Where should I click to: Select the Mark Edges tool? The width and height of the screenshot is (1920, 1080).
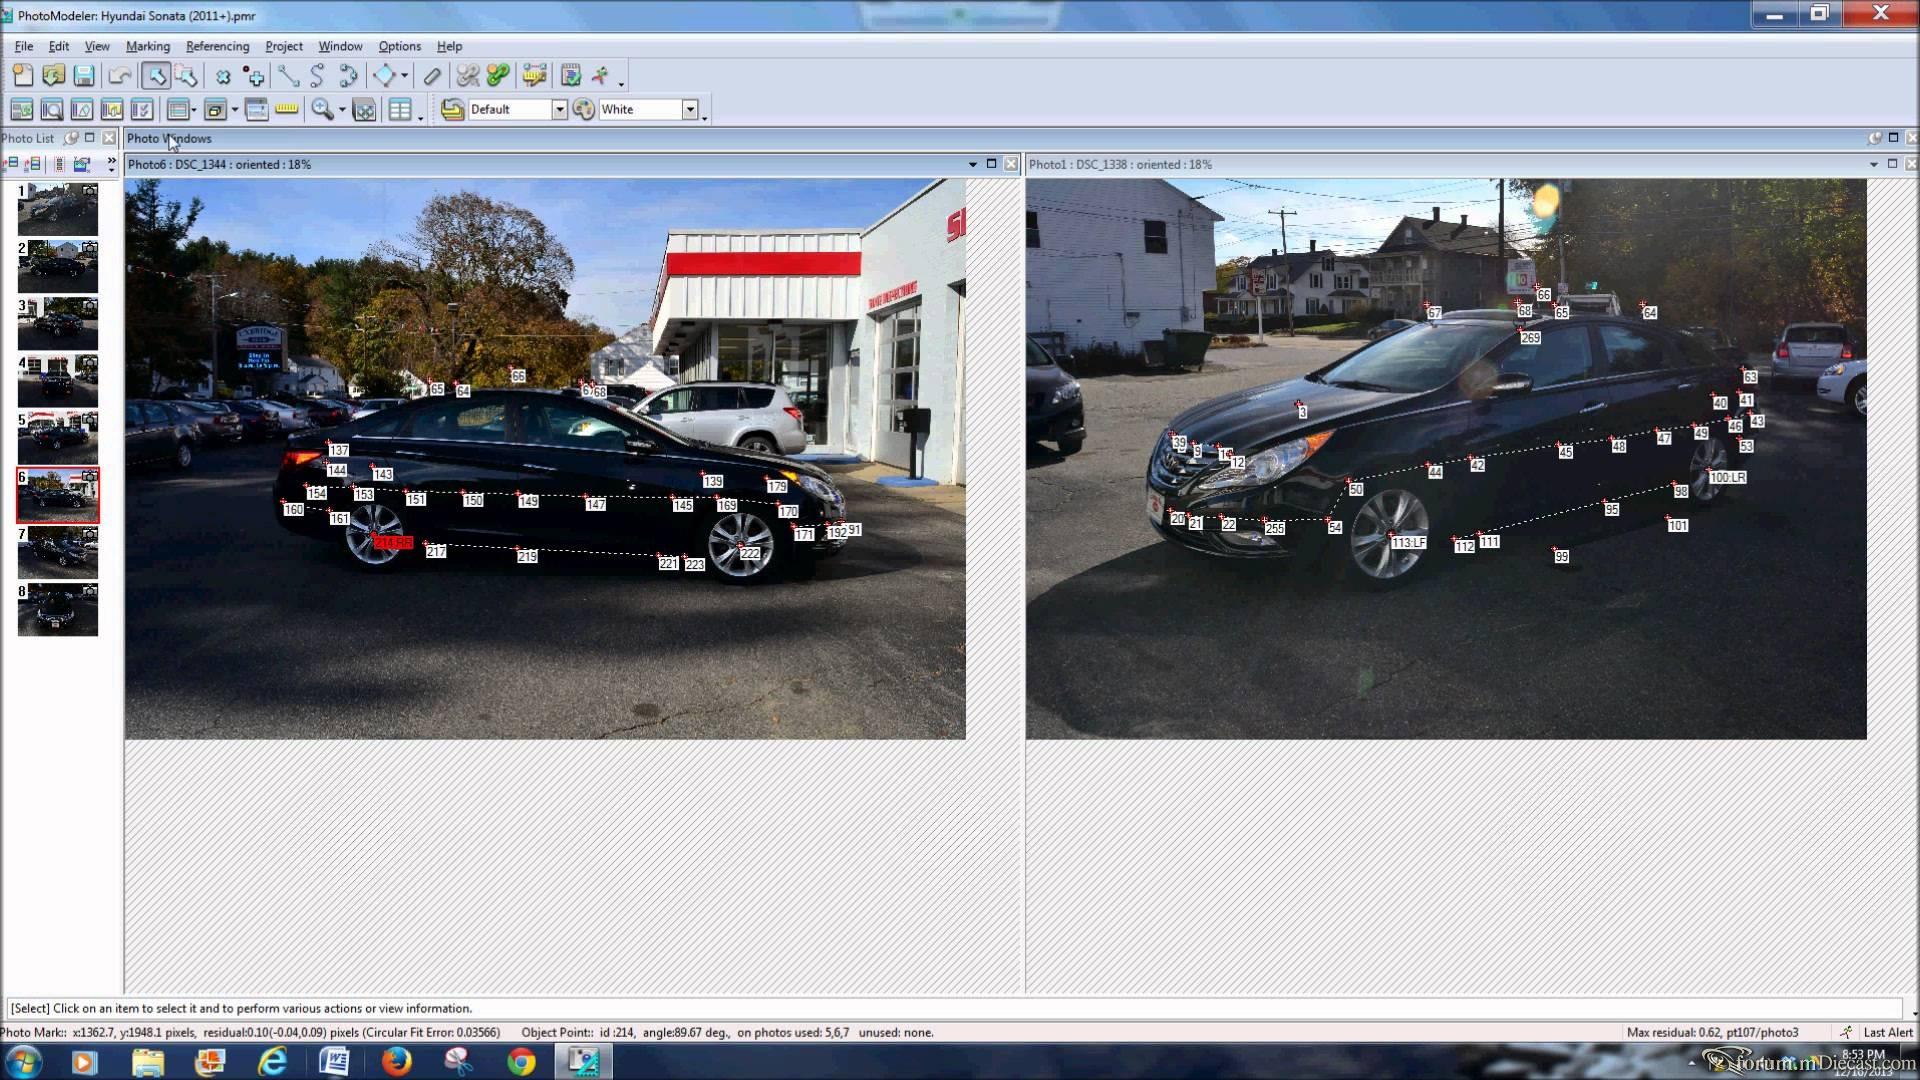coord(348,76)
